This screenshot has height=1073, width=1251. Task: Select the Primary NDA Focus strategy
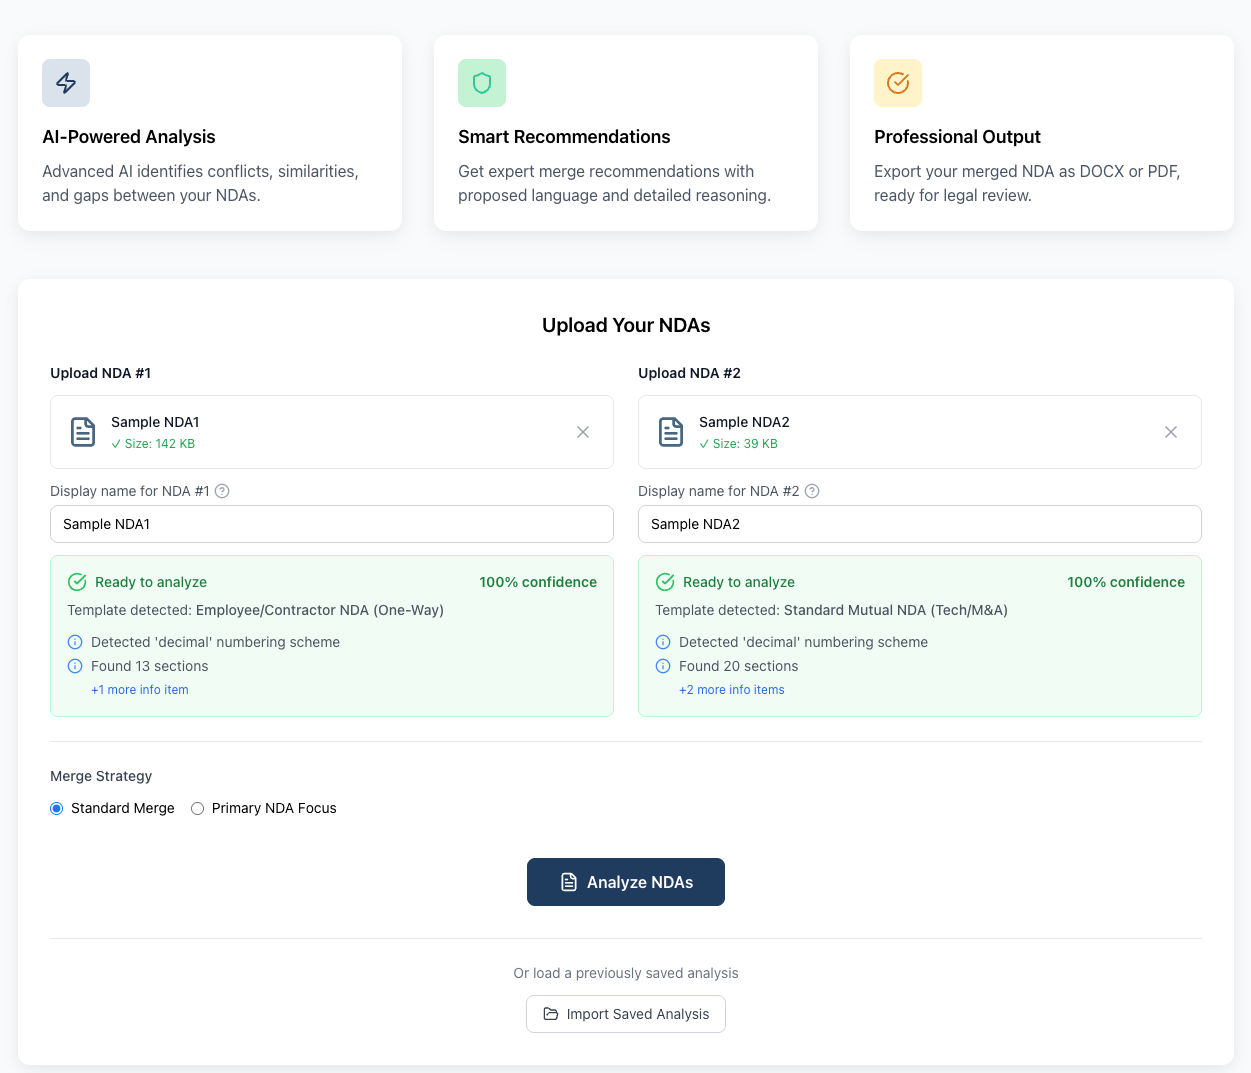pyautogui.click(x=197, y=808)
